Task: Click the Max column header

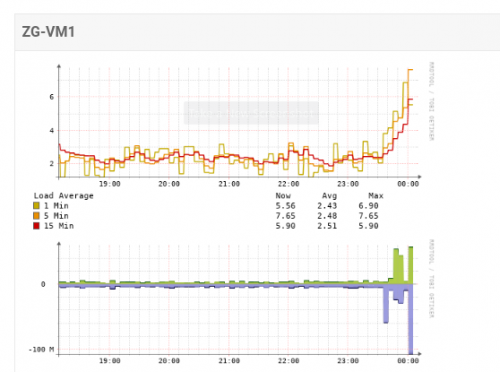Action: (x=376, y=196)
